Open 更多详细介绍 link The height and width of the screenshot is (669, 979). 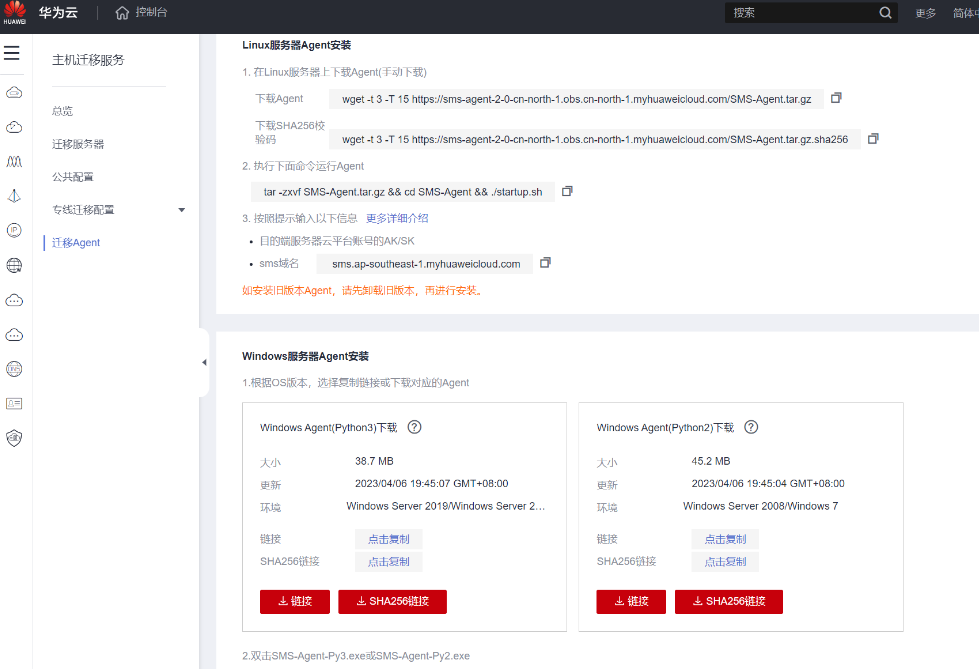pyautogui.click(x=397, y=218)
